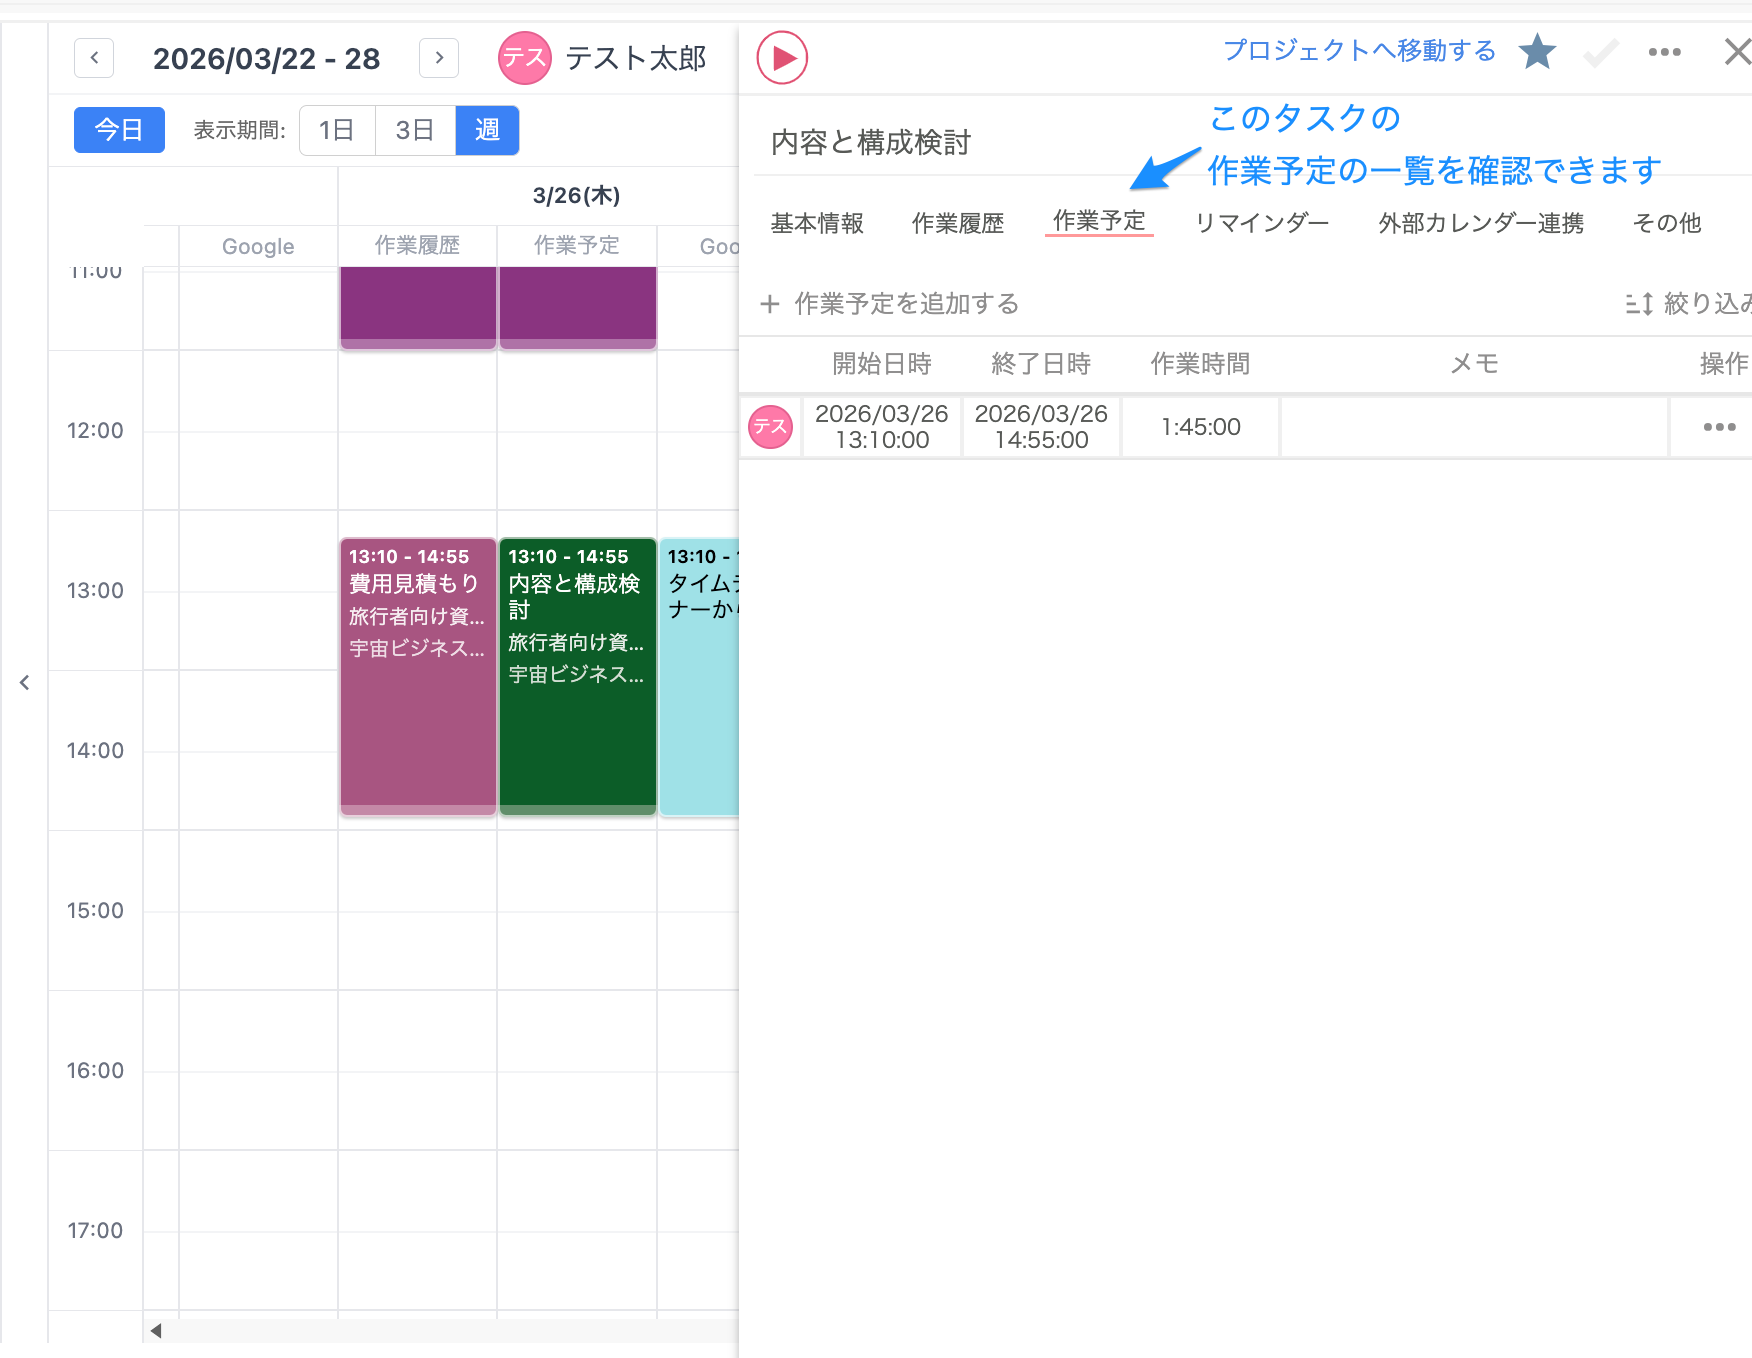Screen dimensions: 1752x1358
Task: Select the 週 view toggle
Action: click(487, 130)
